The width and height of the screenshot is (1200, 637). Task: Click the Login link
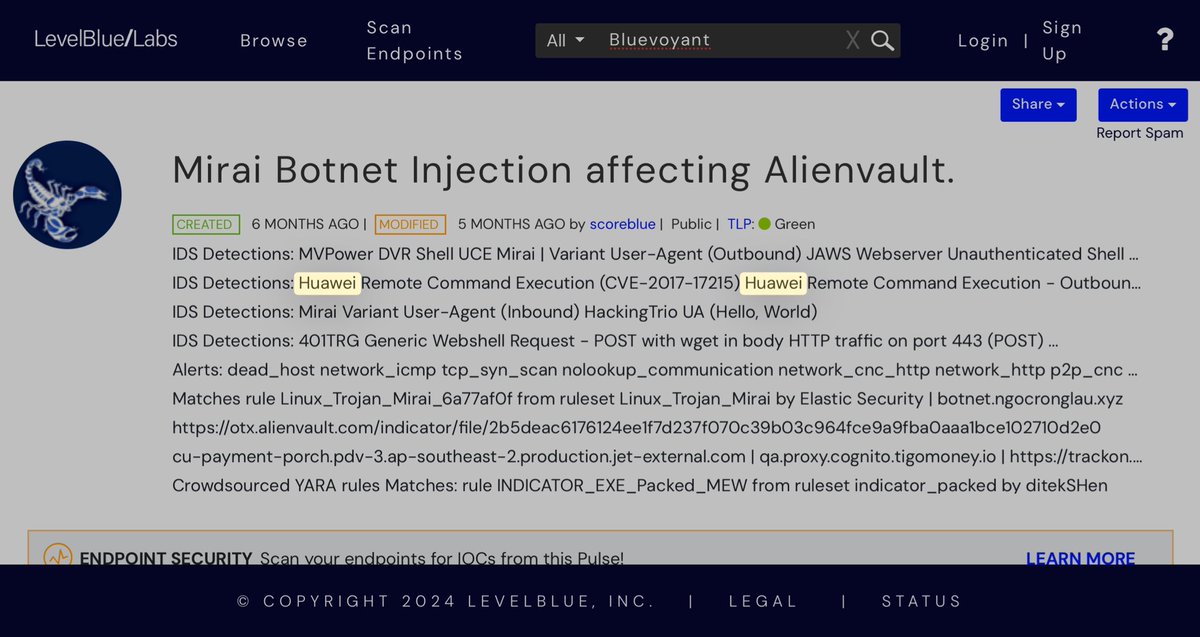coord(983,40)
